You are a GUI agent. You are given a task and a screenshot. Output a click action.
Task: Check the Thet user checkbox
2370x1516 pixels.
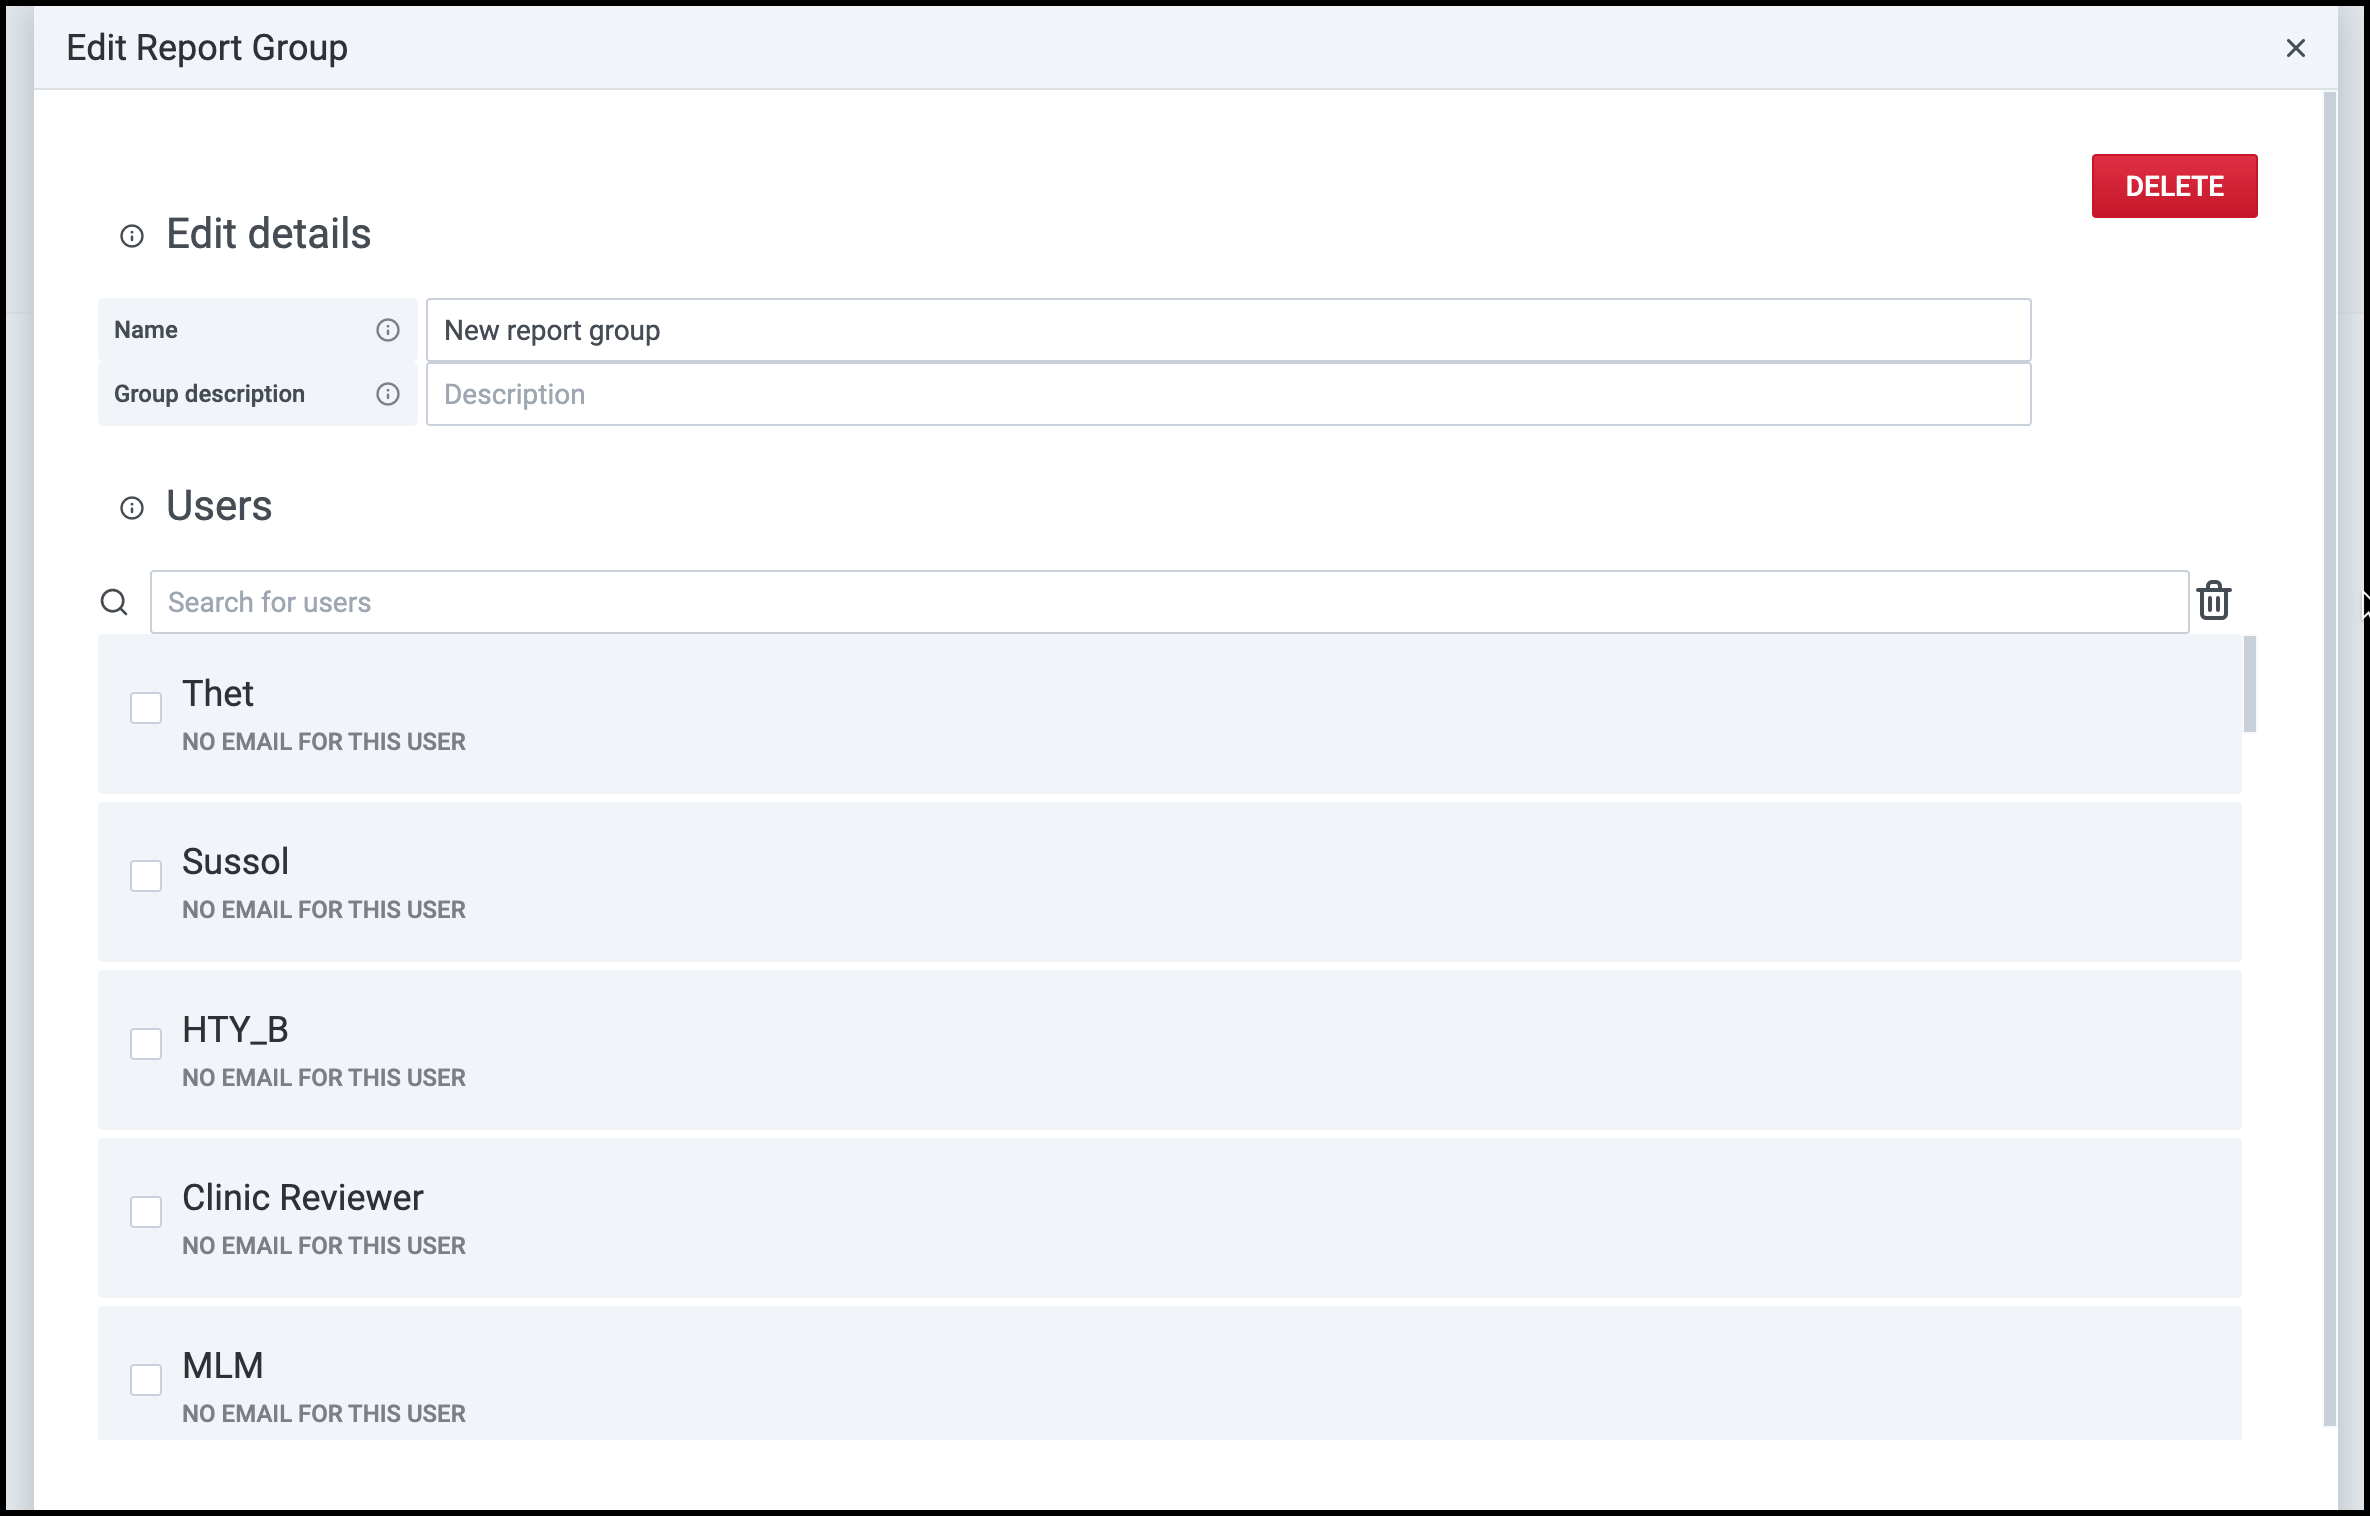tap(146, 708)
